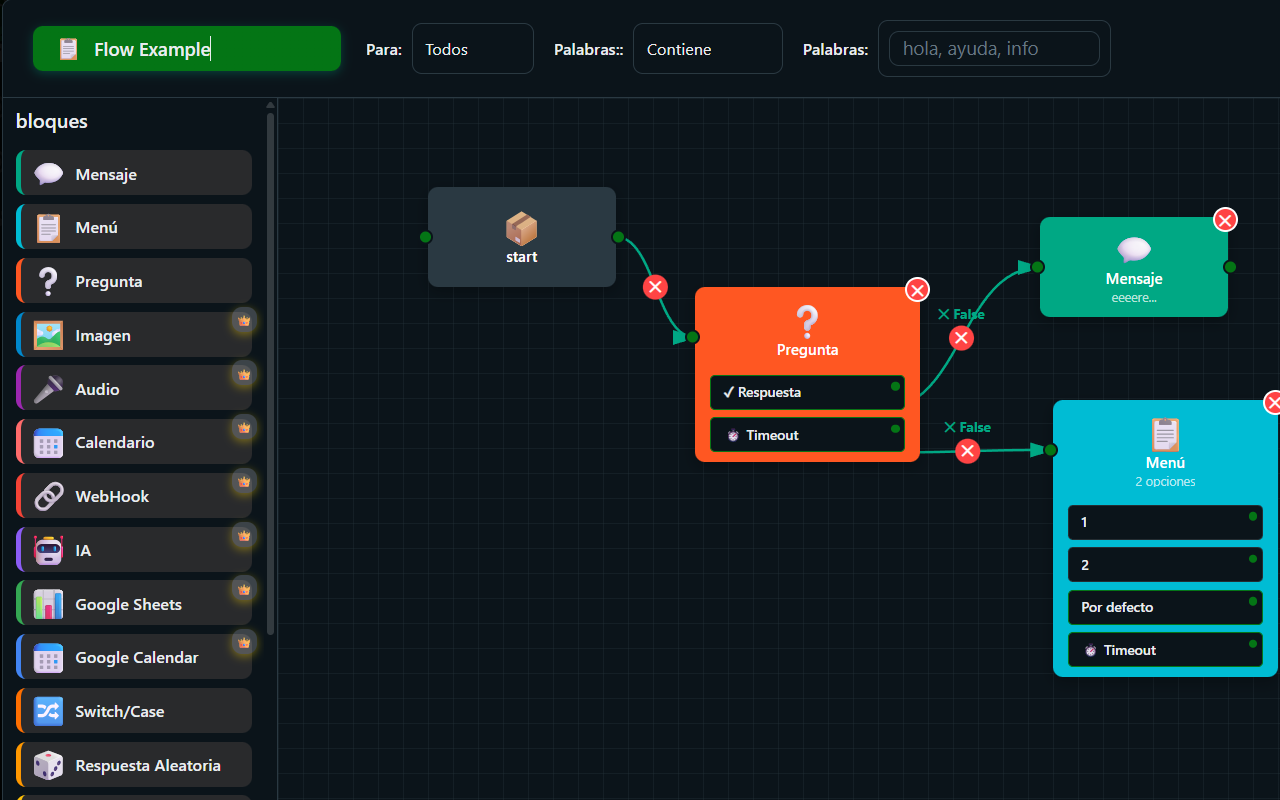Remove the Mensaje node using its red X
Image resolution: width=1280 pixels, height=800 pixels.
[x=1225, y=219]
